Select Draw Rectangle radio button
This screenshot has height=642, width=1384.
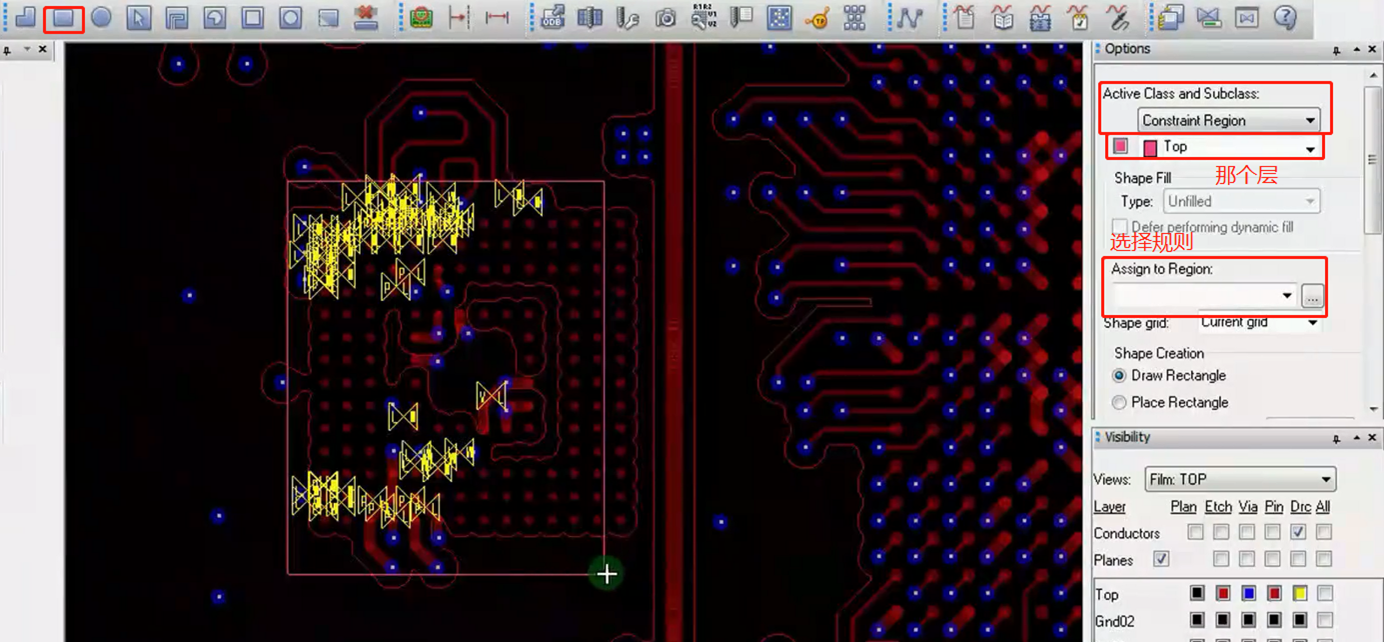tap(1119, 376)
